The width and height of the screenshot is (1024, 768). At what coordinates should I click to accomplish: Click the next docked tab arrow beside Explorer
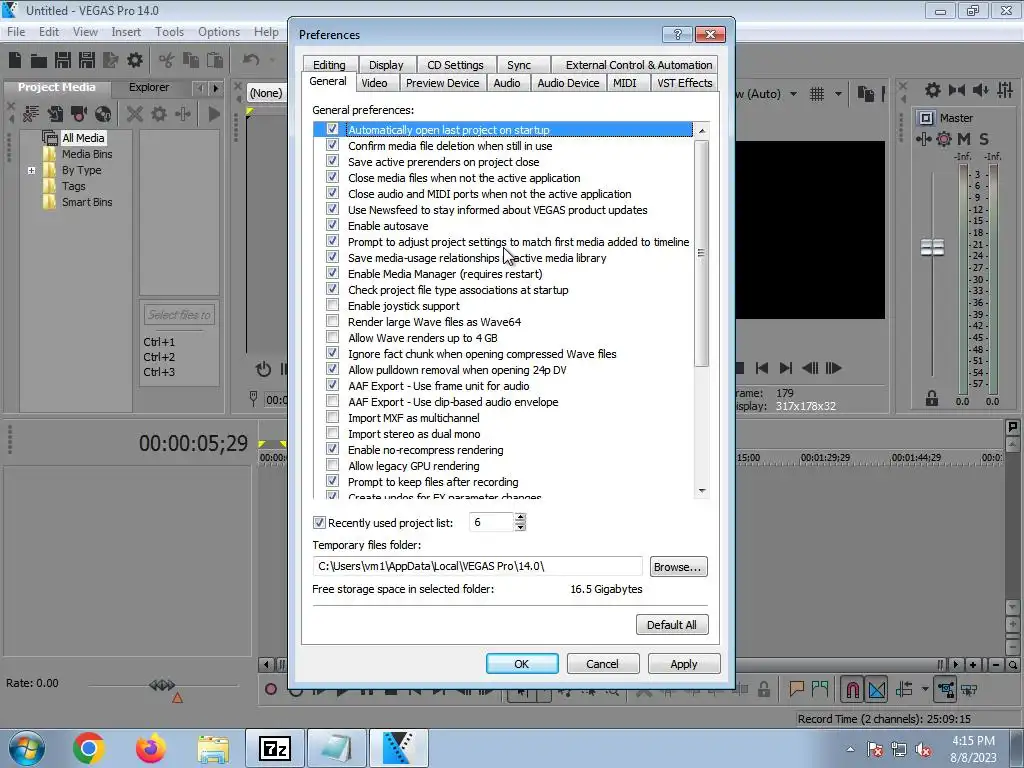coord(216,88)
